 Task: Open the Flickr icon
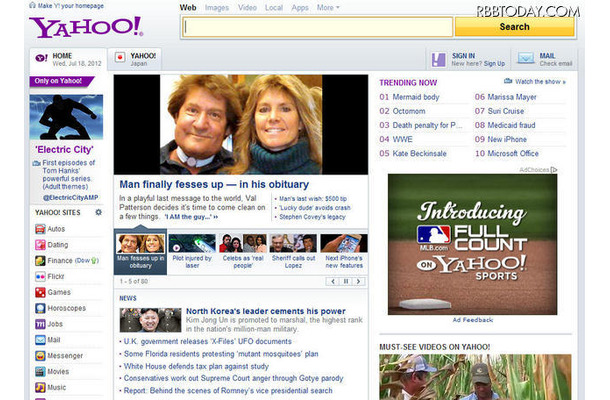point(40,277)
